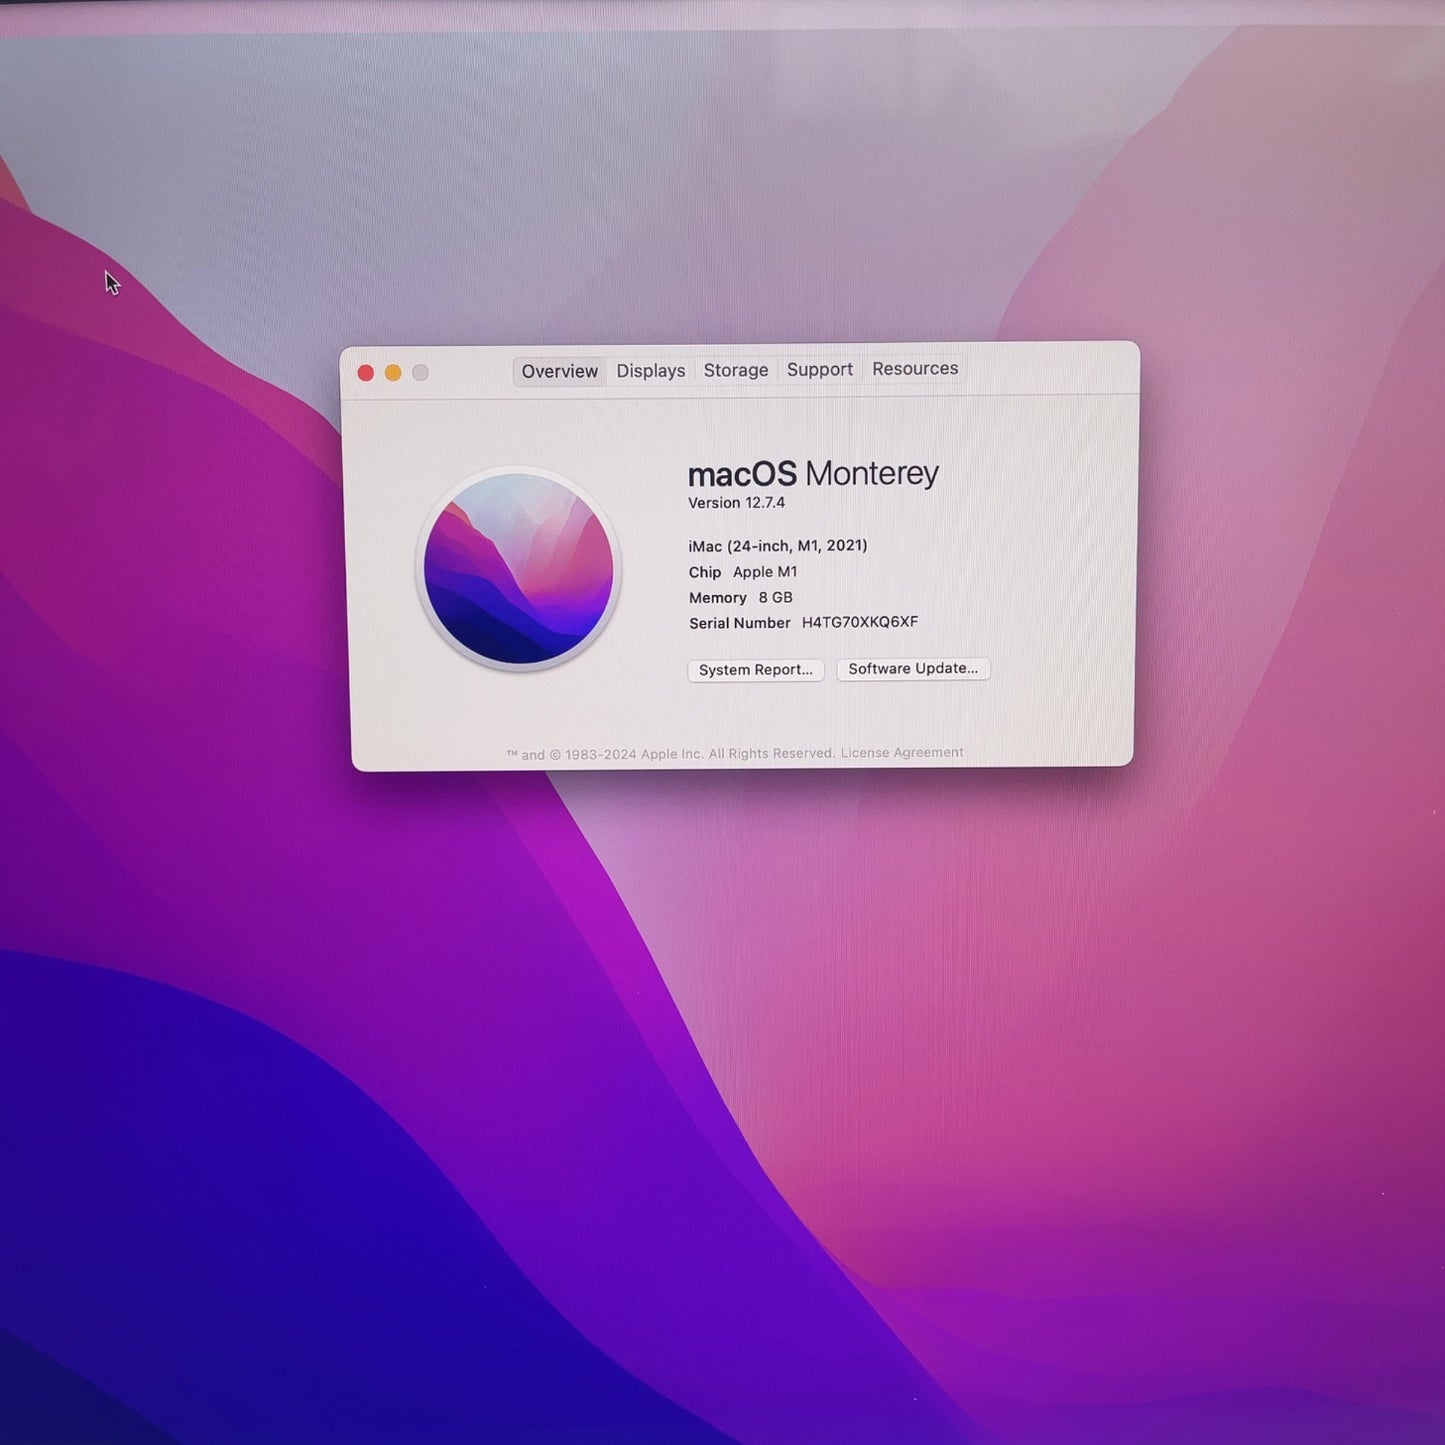
Task: Click the Apple copyright notice text
Action: pos(670,754)
